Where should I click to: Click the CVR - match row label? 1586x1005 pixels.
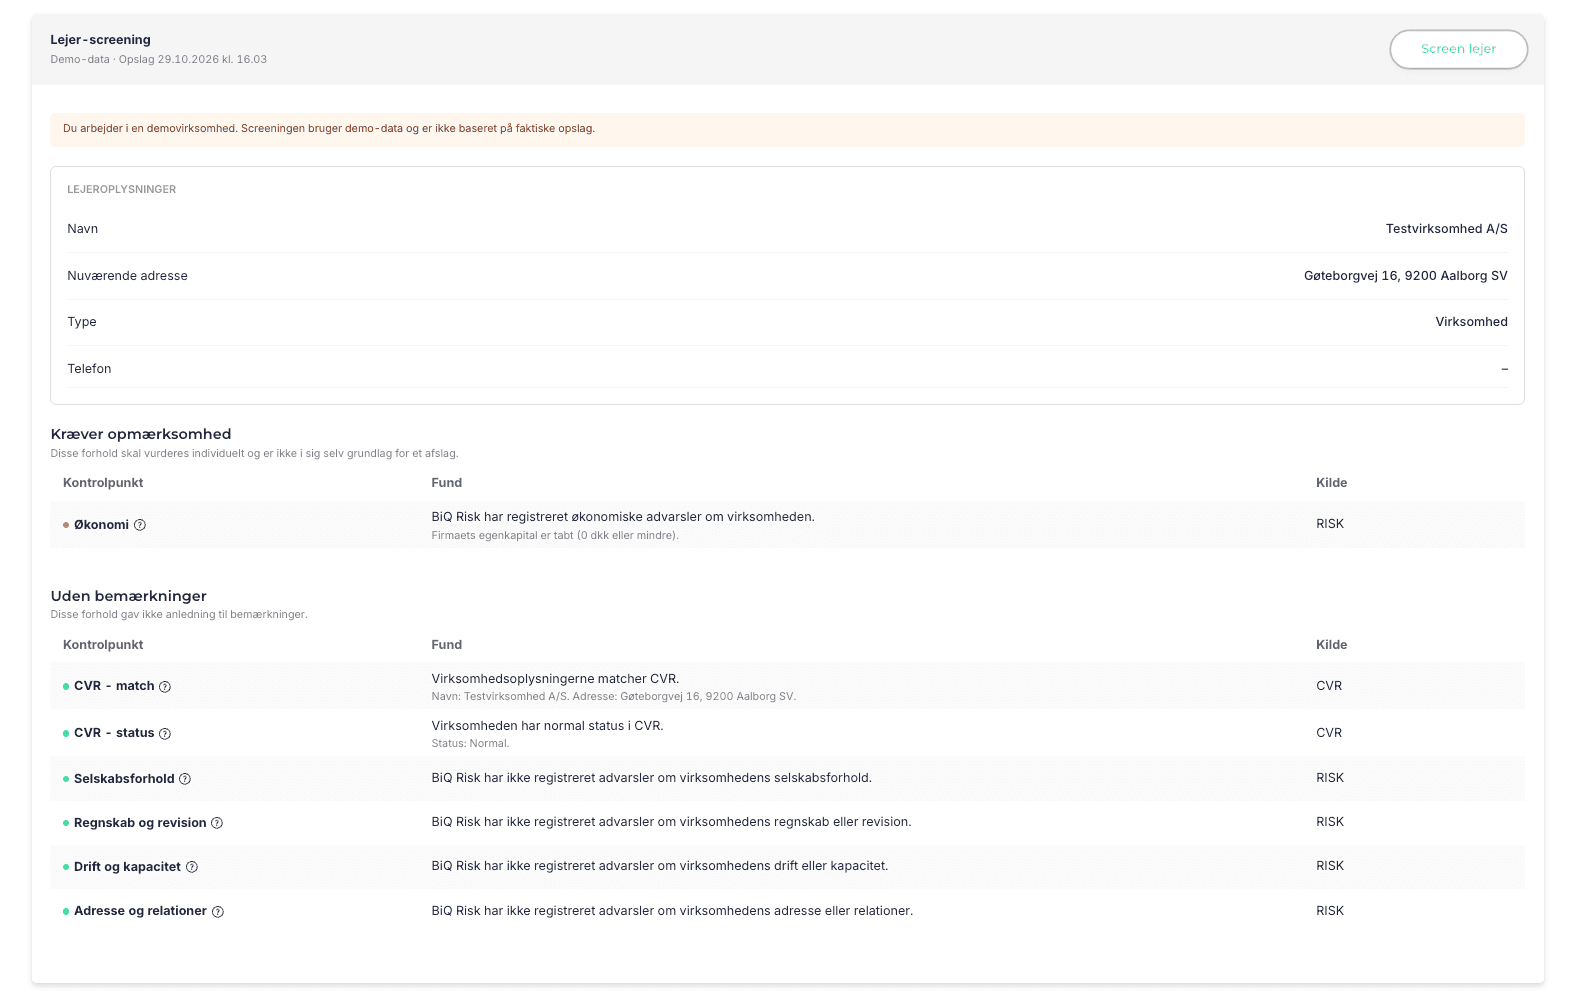click(x=114, y=686)
